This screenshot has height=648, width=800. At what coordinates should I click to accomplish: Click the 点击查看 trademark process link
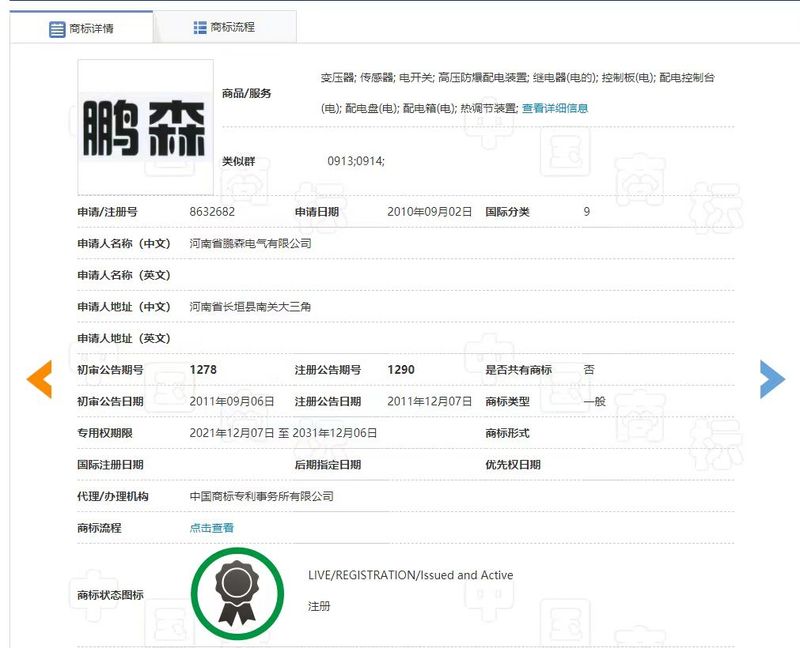tap(212, 528)
